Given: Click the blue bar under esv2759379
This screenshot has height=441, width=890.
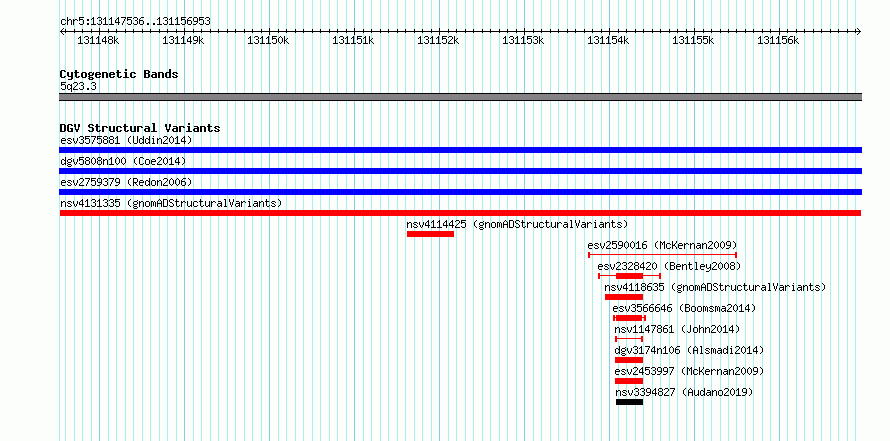Looking at the screenshot, I should [x=460, y=192].
